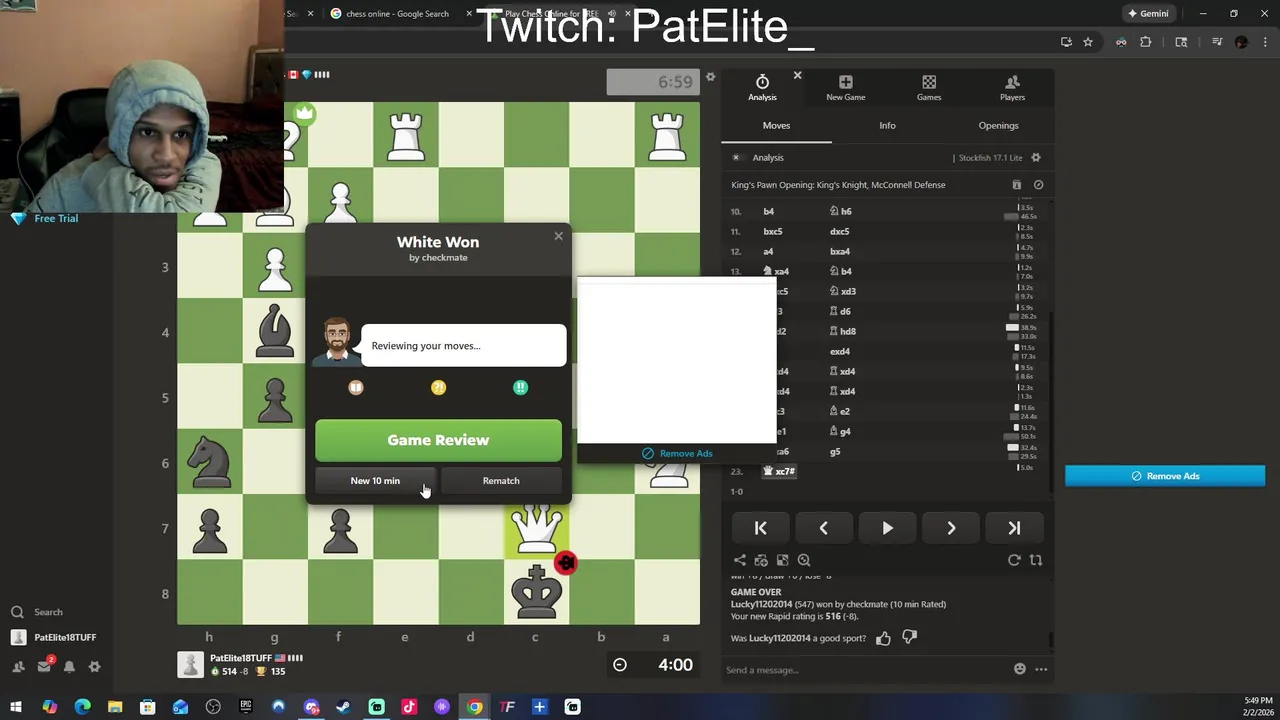The height and width of the screenshot is (720, 1280).
Task: Give thumbs up for good sport
Action: pyautogui.click(x=883, y=638)
